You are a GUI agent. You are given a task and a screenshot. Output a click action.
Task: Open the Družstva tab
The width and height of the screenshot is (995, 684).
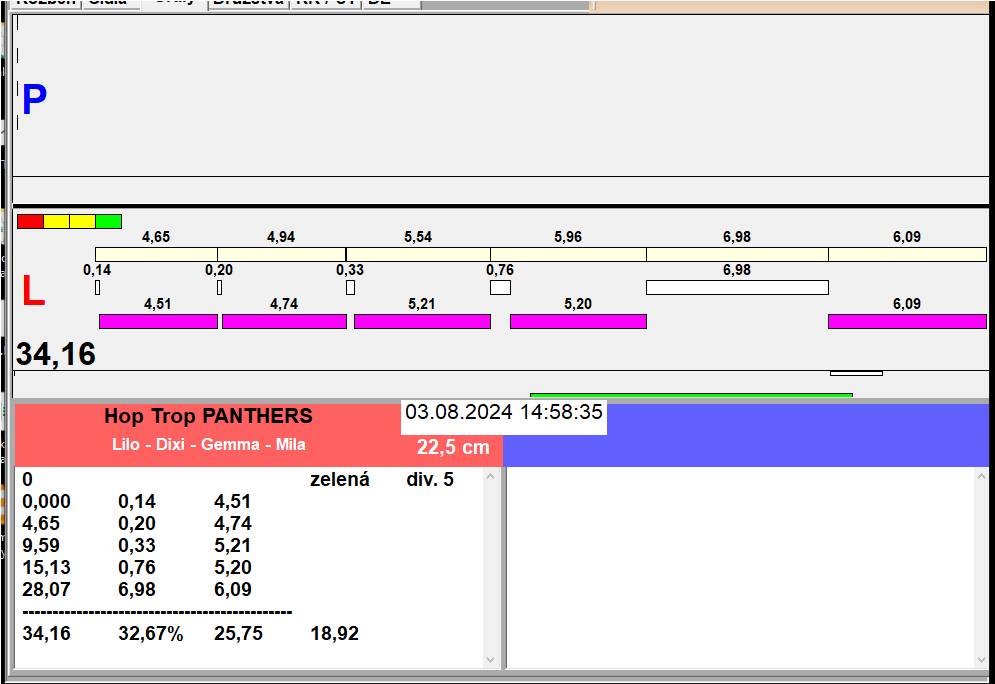pos(248,3)
